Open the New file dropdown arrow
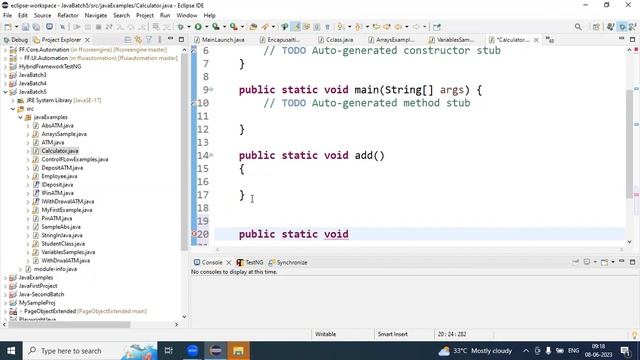640x360 pixels. (16, 27)
